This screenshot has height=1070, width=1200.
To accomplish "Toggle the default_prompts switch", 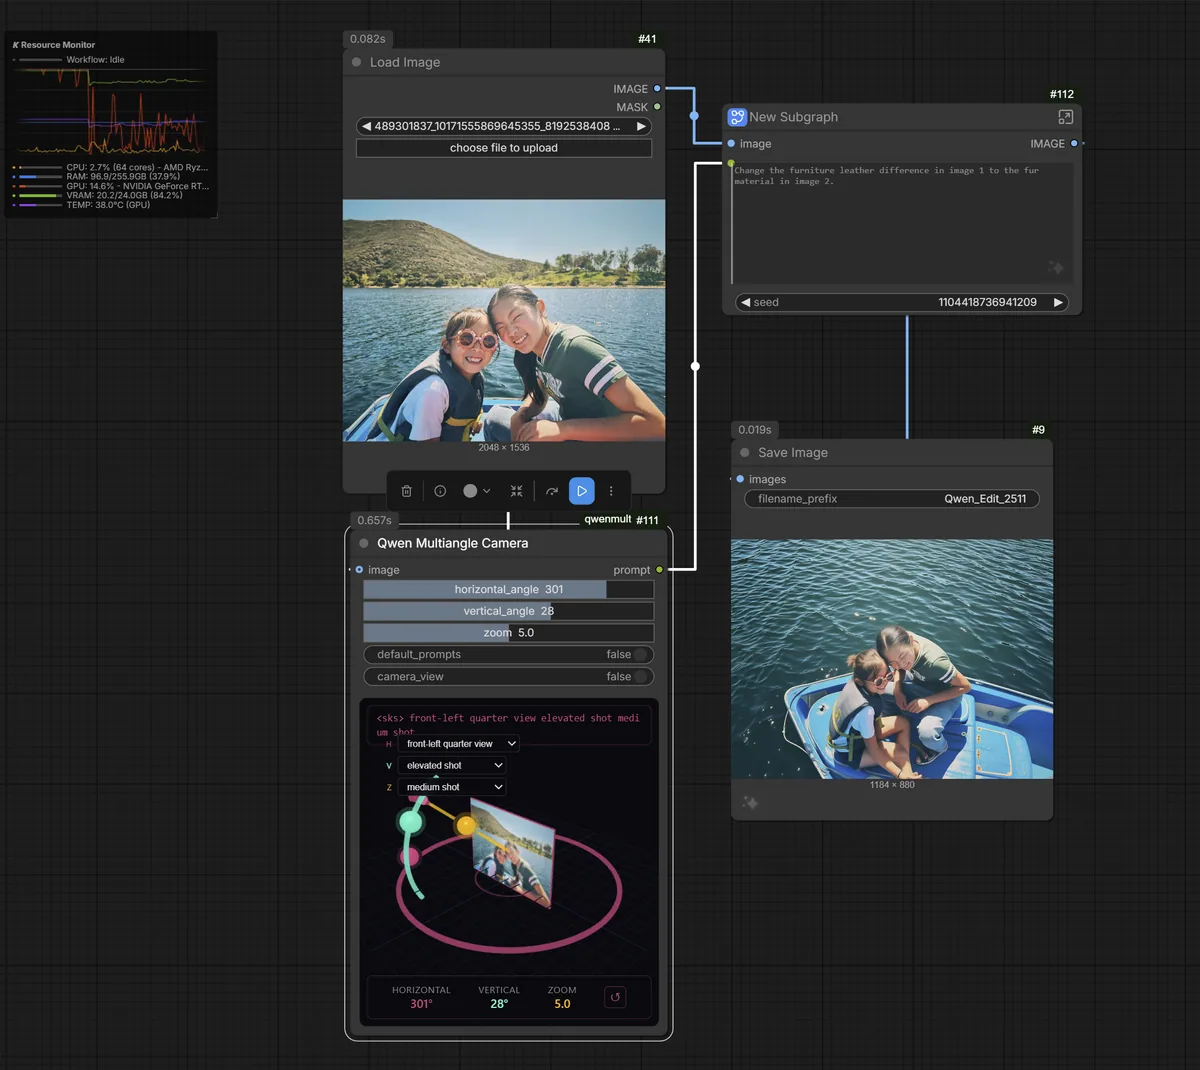I will click(640, 655).
